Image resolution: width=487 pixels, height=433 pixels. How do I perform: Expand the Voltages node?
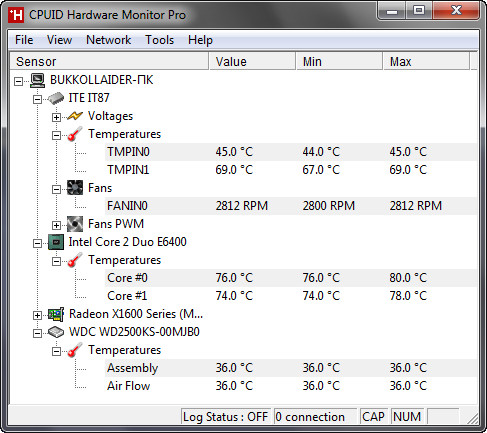(x=56, y=117)
